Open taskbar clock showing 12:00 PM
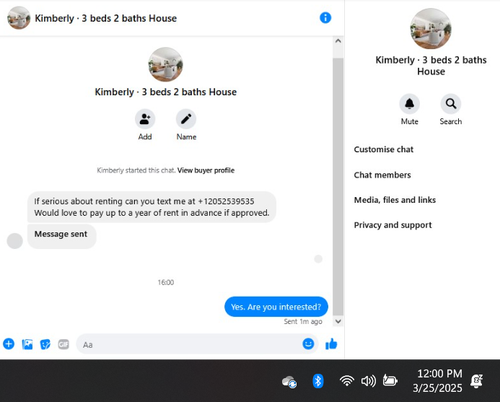Viewport: 500px width, 402px height. pyautogui.click(x=438, y=381)
